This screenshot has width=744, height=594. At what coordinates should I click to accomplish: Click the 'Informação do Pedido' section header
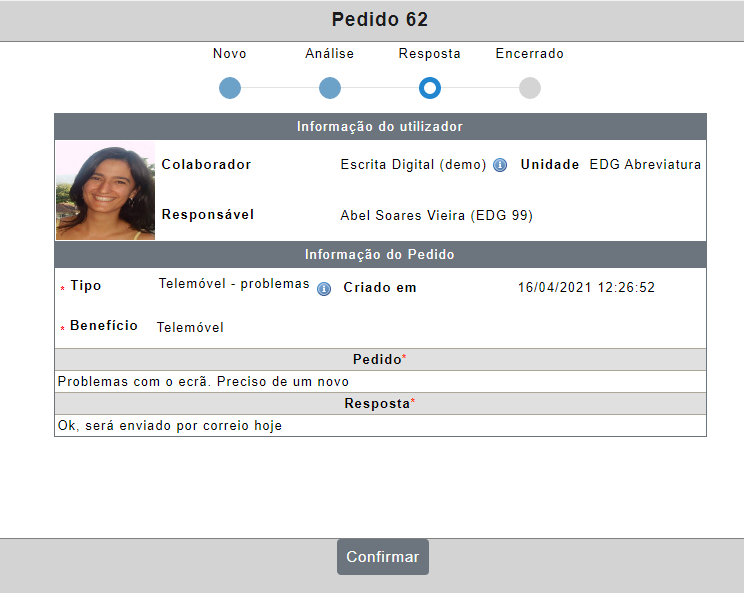(380, 254)
